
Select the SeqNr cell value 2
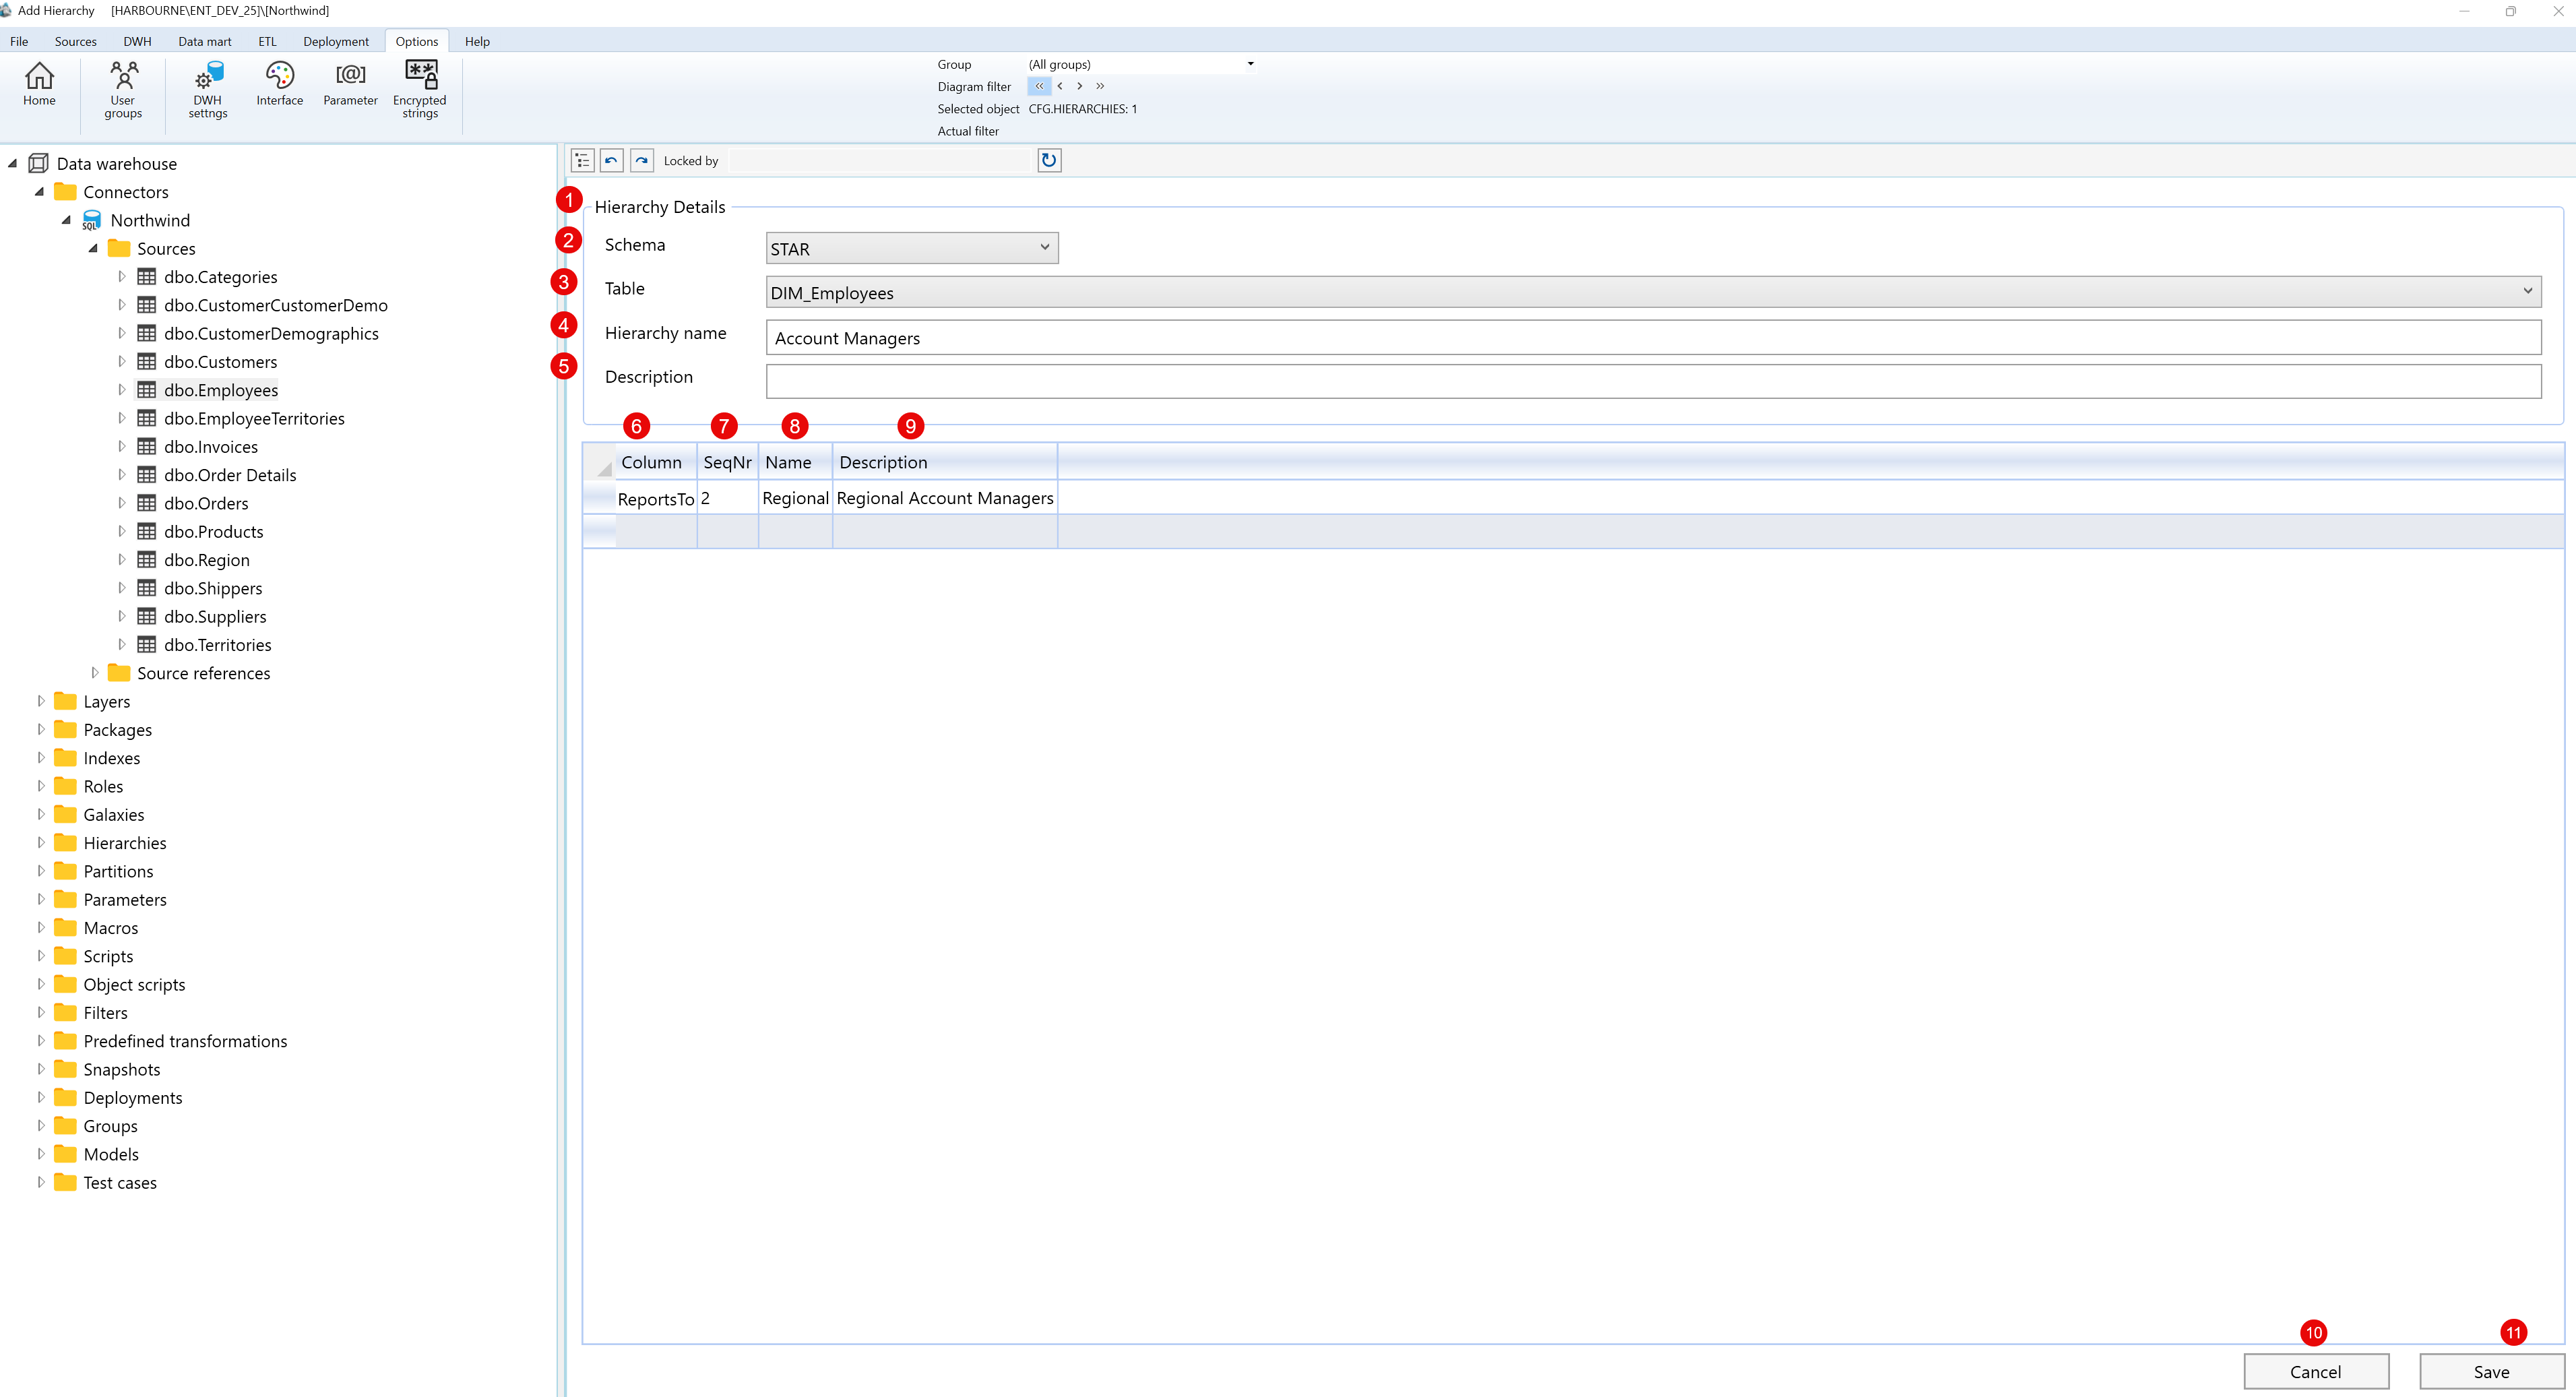tap(727, 498)
